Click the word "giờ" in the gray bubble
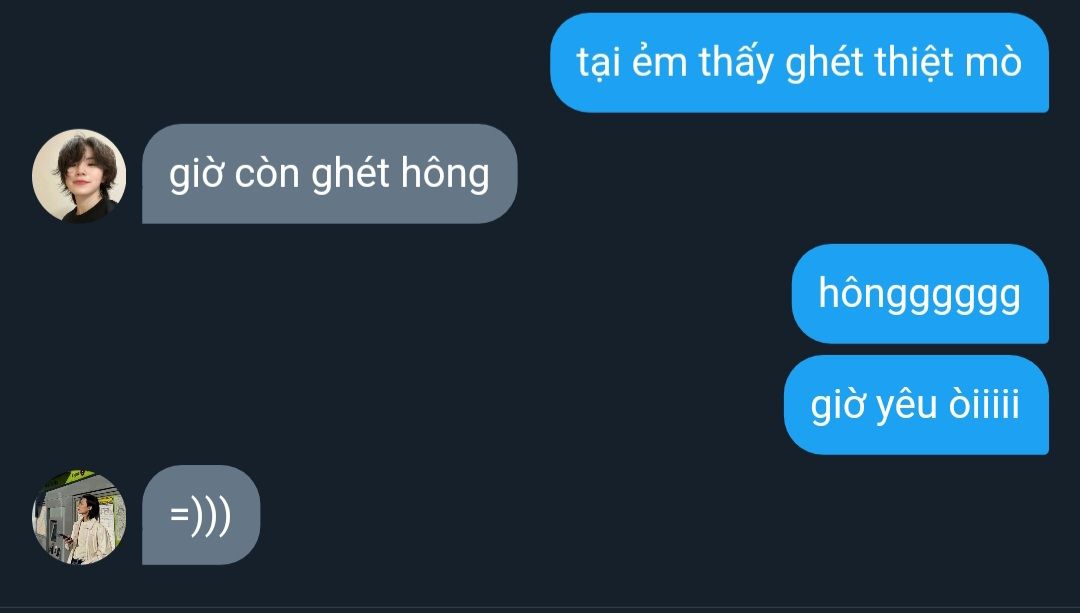Viewport: 1080px width, 613px height. [196, 174]
